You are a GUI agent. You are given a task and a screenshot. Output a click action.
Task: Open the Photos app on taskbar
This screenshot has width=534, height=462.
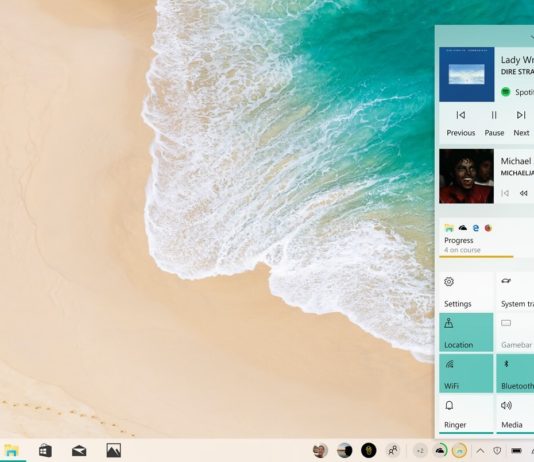click(113, 450)
